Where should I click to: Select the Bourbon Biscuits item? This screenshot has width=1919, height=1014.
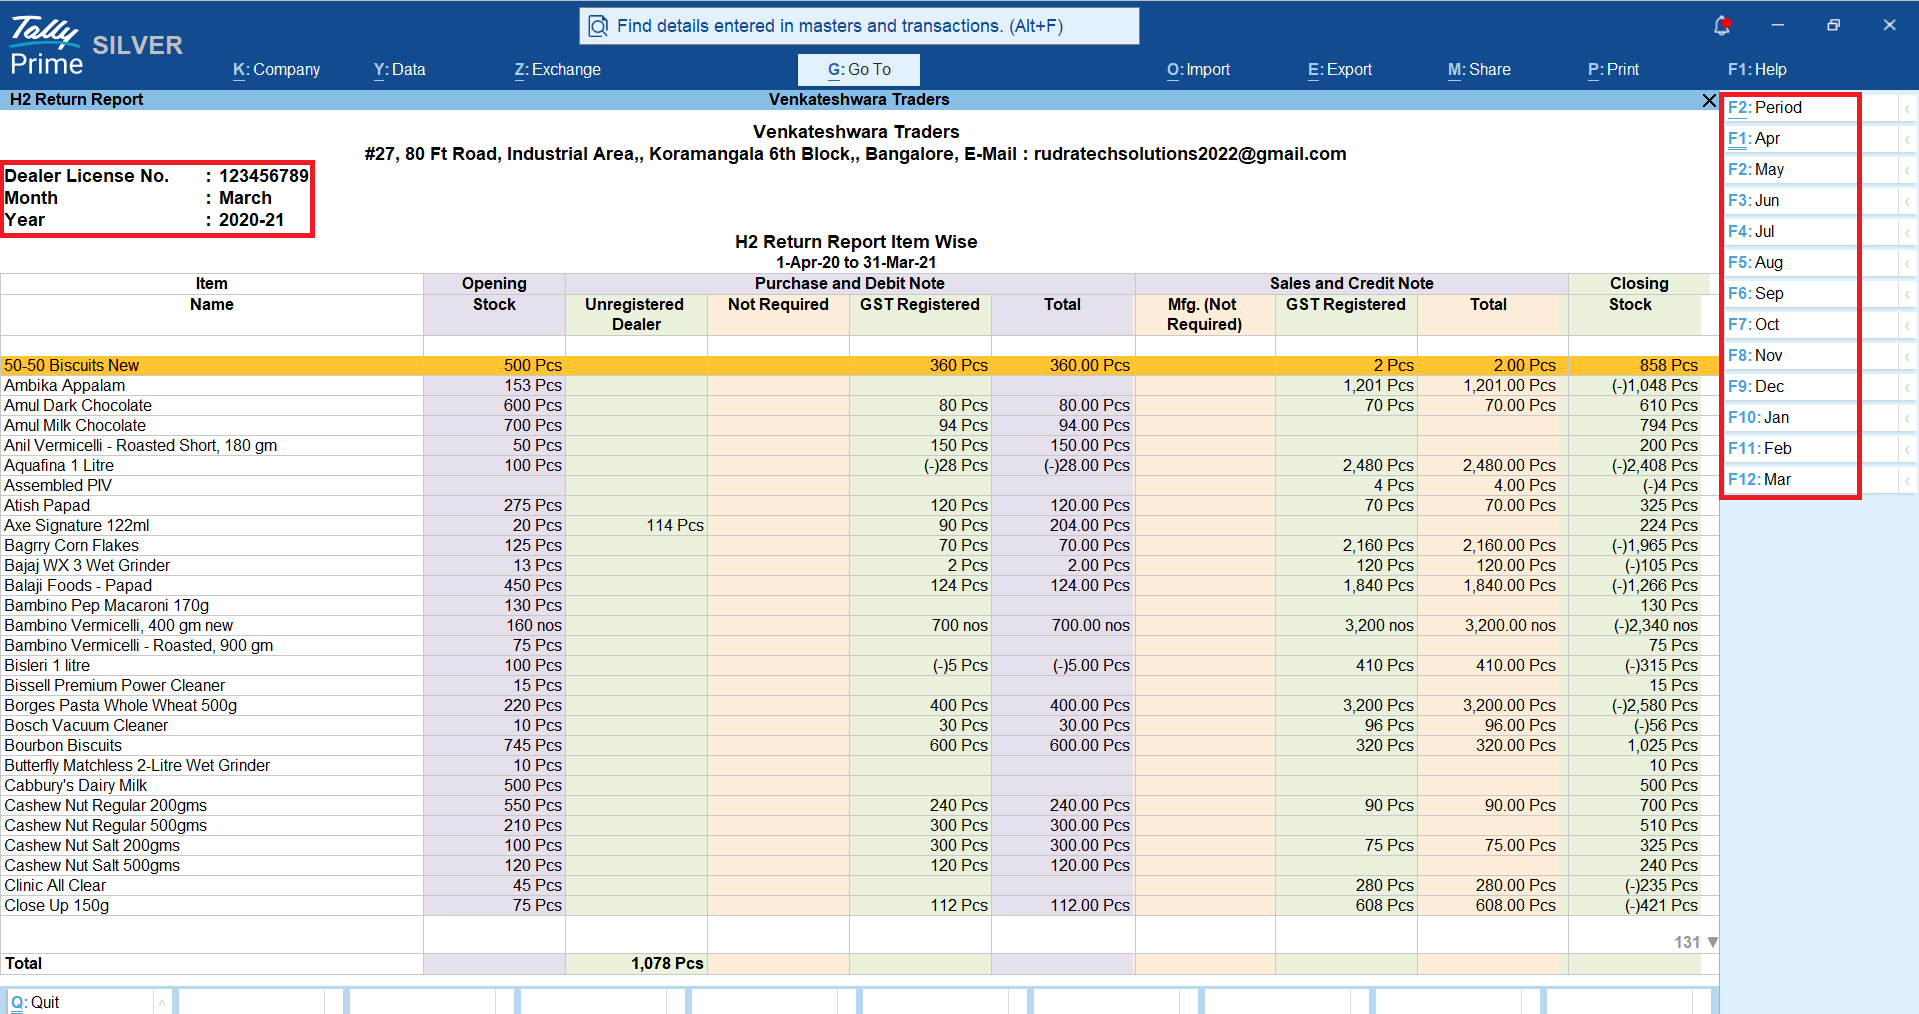click(63, 746)
